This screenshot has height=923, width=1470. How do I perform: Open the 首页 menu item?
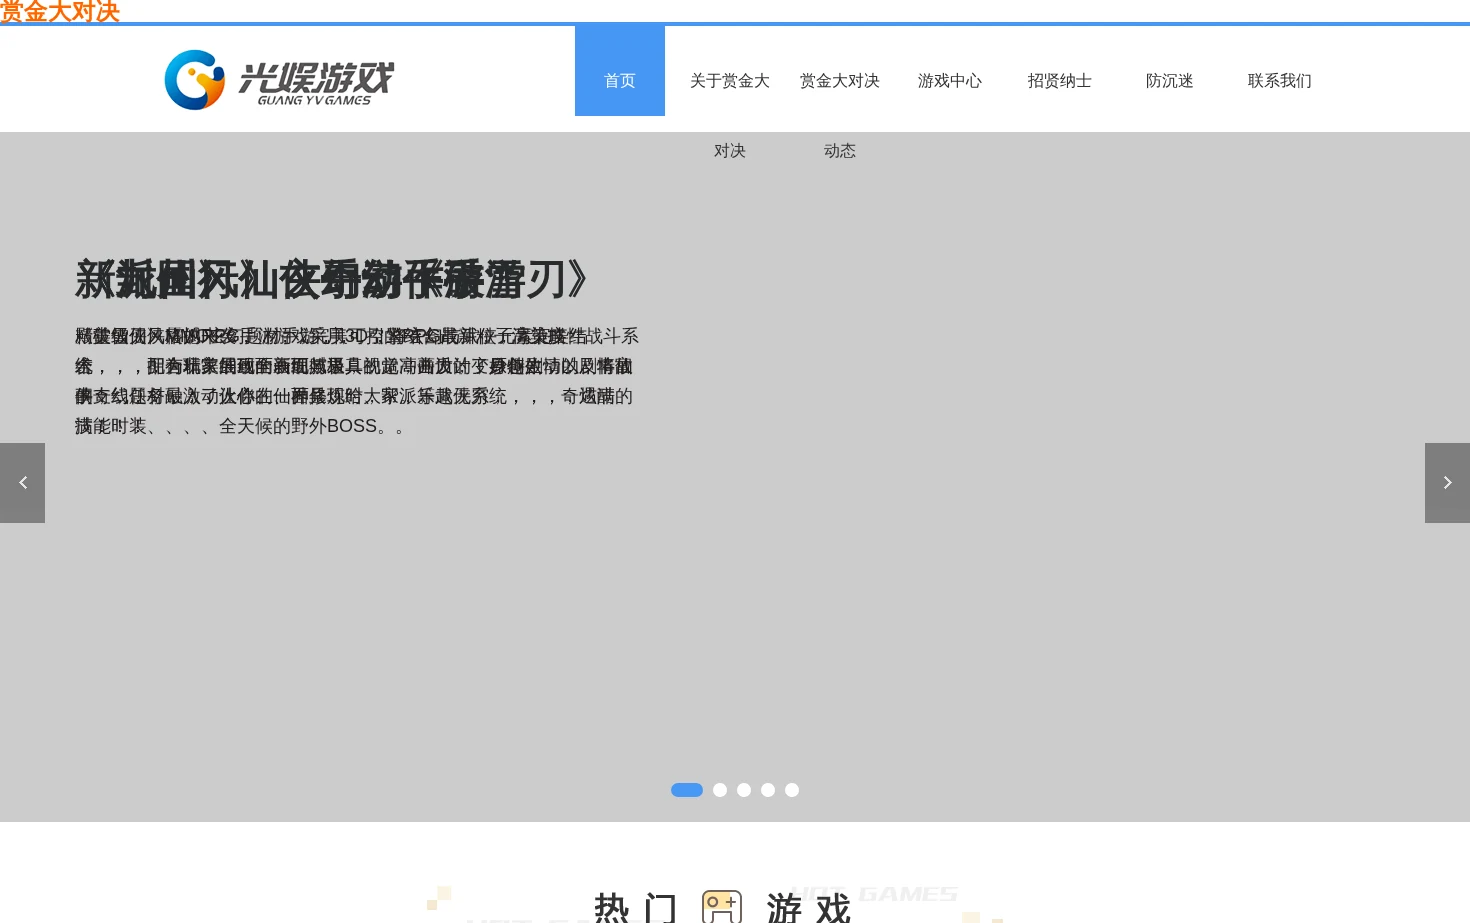pos(620,71)
